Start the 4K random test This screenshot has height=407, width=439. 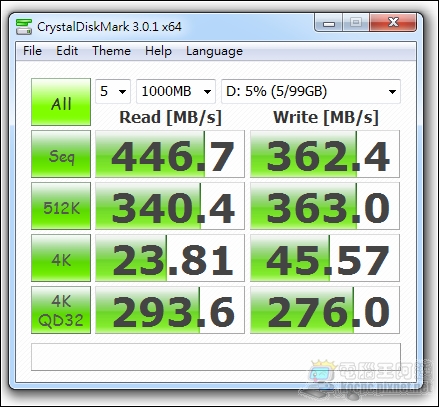coord(61,258)
